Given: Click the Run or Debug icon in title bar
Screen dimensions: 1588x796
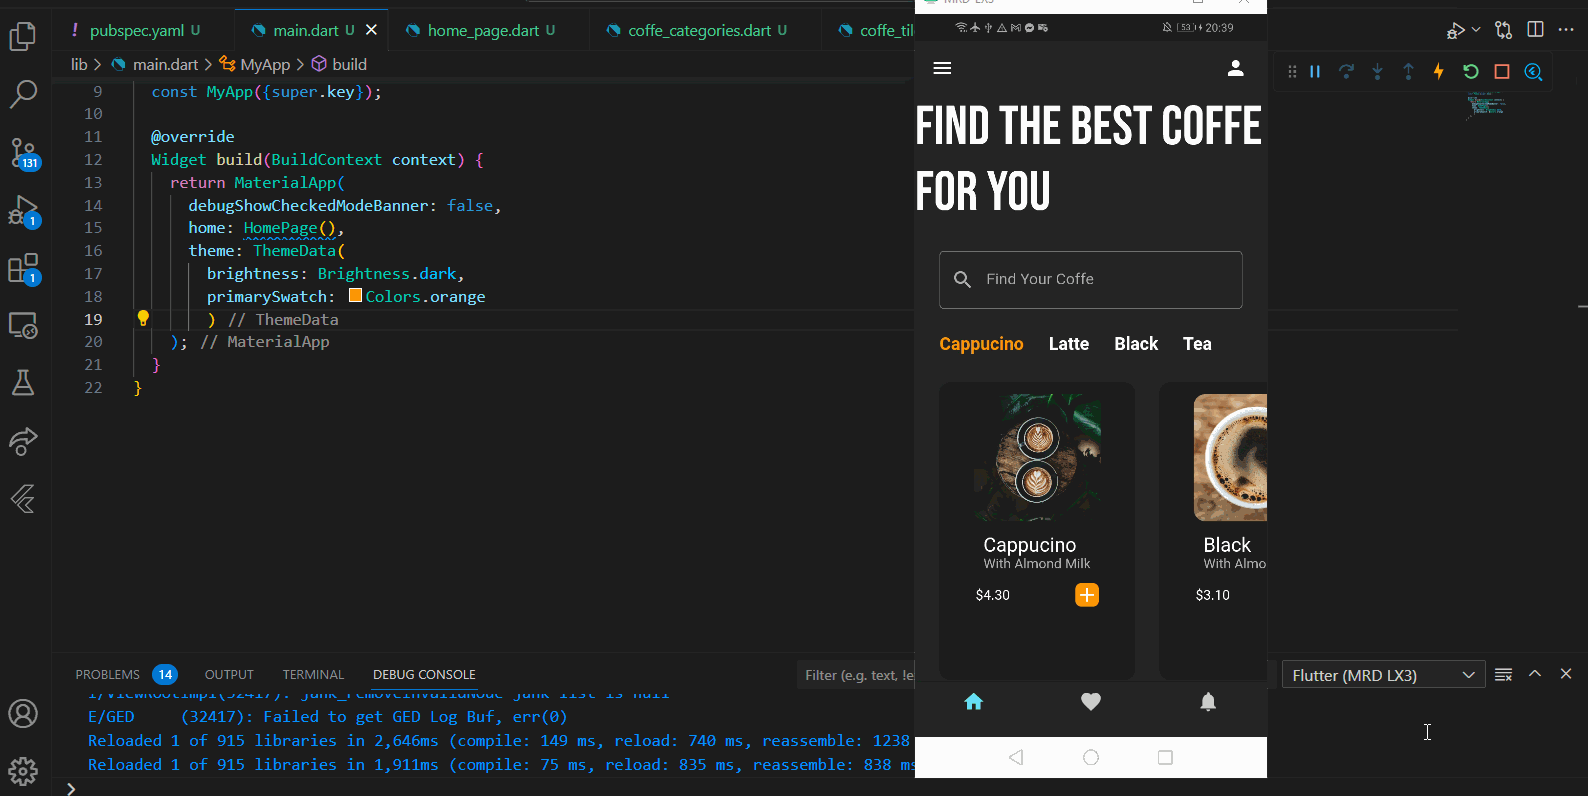Looking at the screenshot, I should [x=1455, y=31].
